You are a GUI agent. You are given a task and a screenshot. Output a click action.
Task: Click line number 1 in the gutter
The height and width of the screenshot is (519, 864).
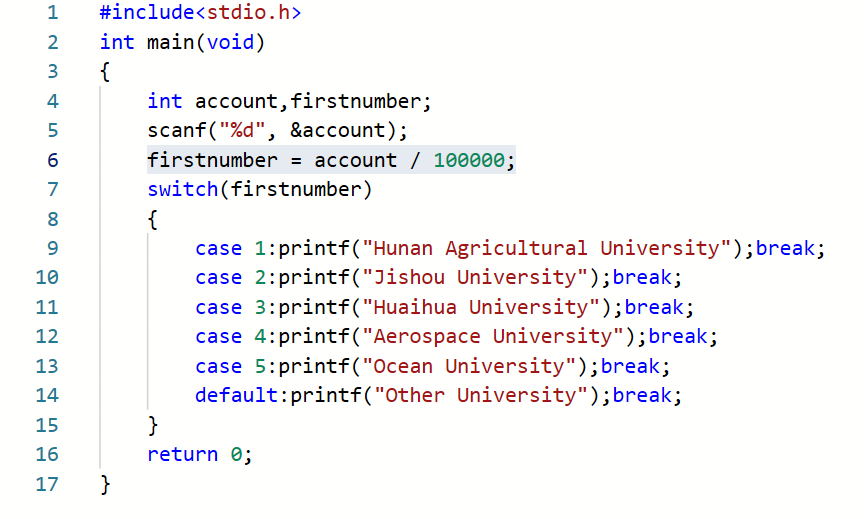coord(52,13)
